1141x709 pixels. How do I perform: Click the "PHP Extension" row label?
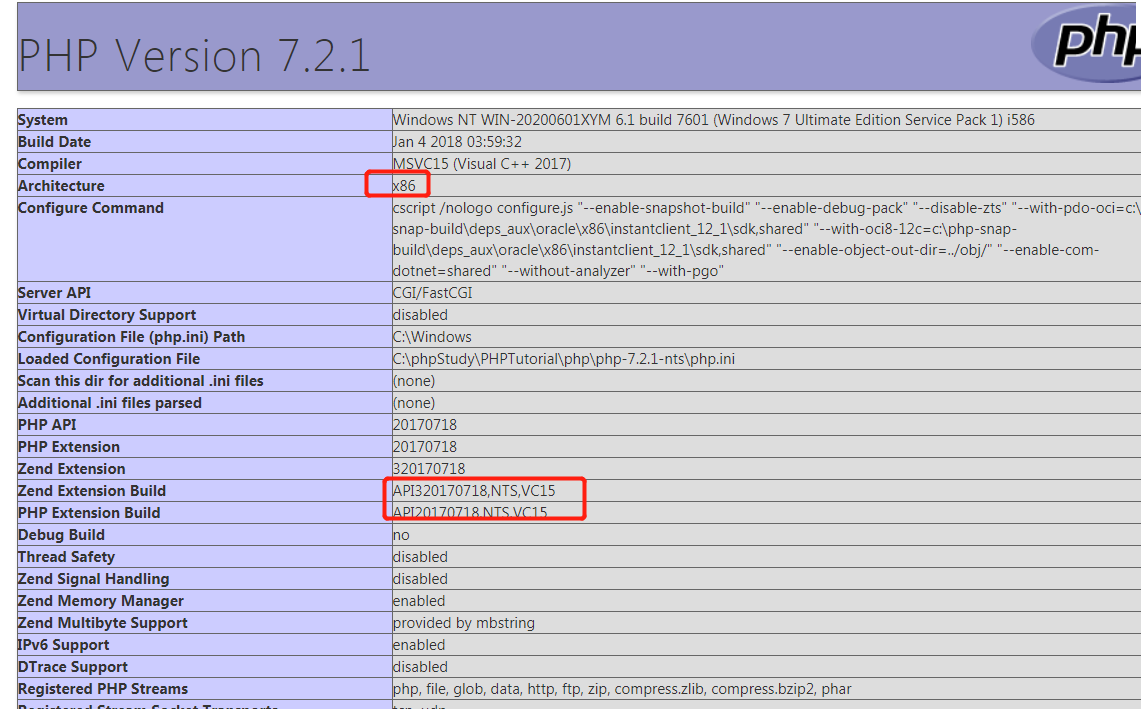[69, 447]
